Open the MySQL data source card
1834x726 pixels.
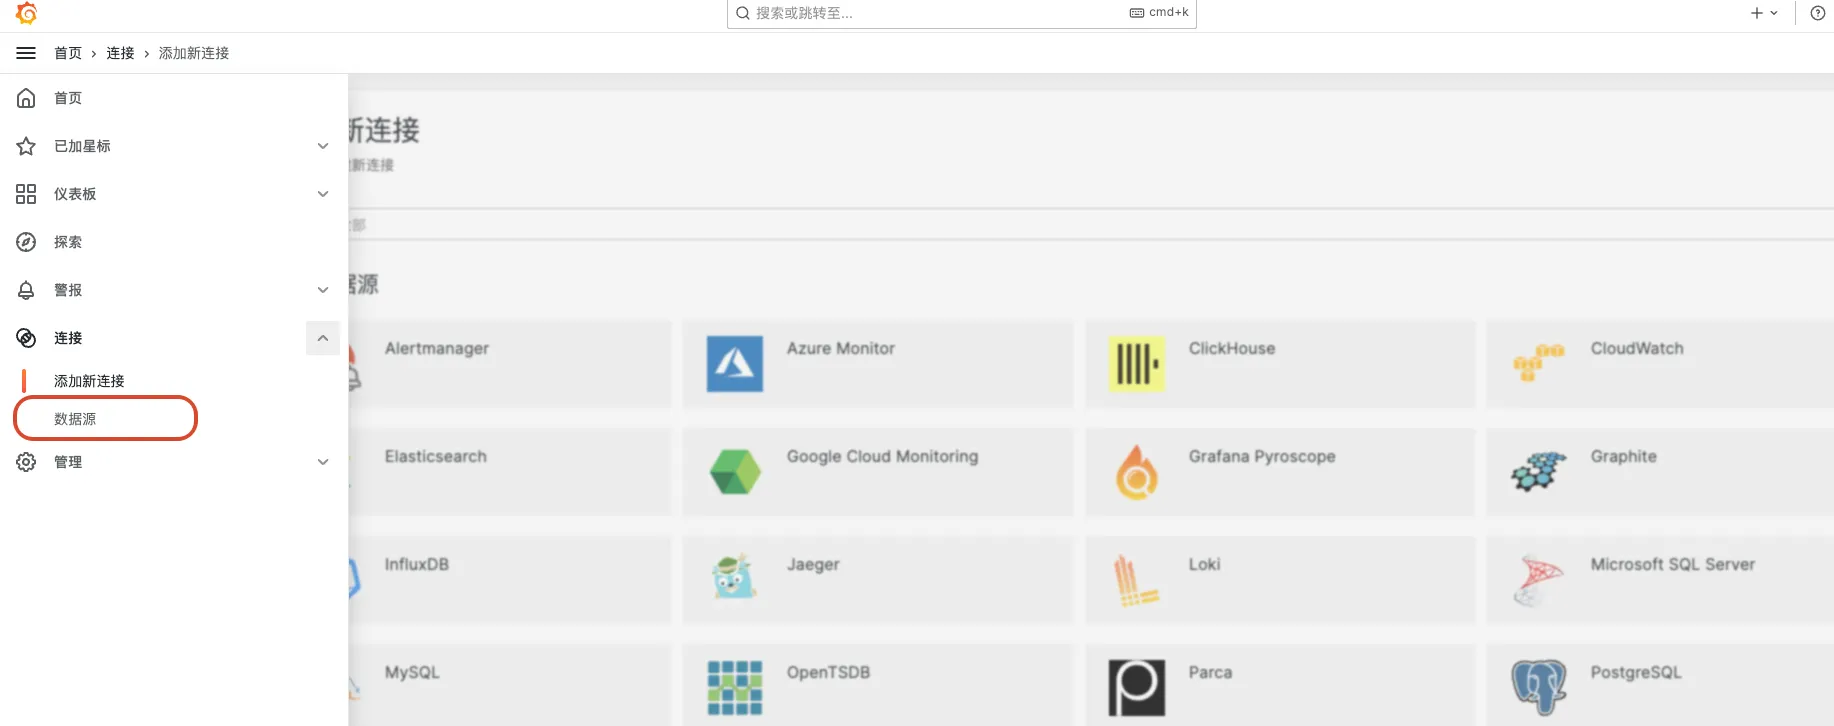[510, 685]
